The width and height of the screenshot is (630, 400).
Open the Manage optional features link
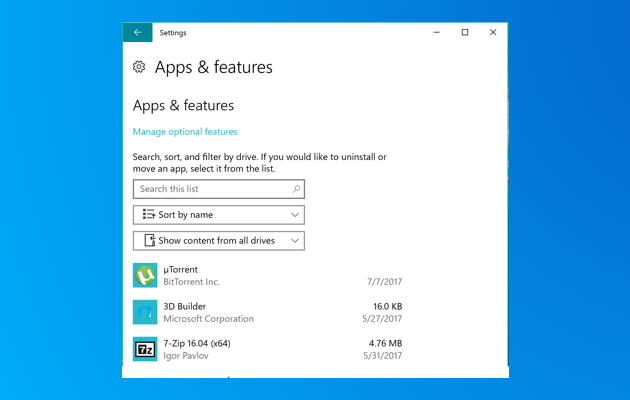185,132
